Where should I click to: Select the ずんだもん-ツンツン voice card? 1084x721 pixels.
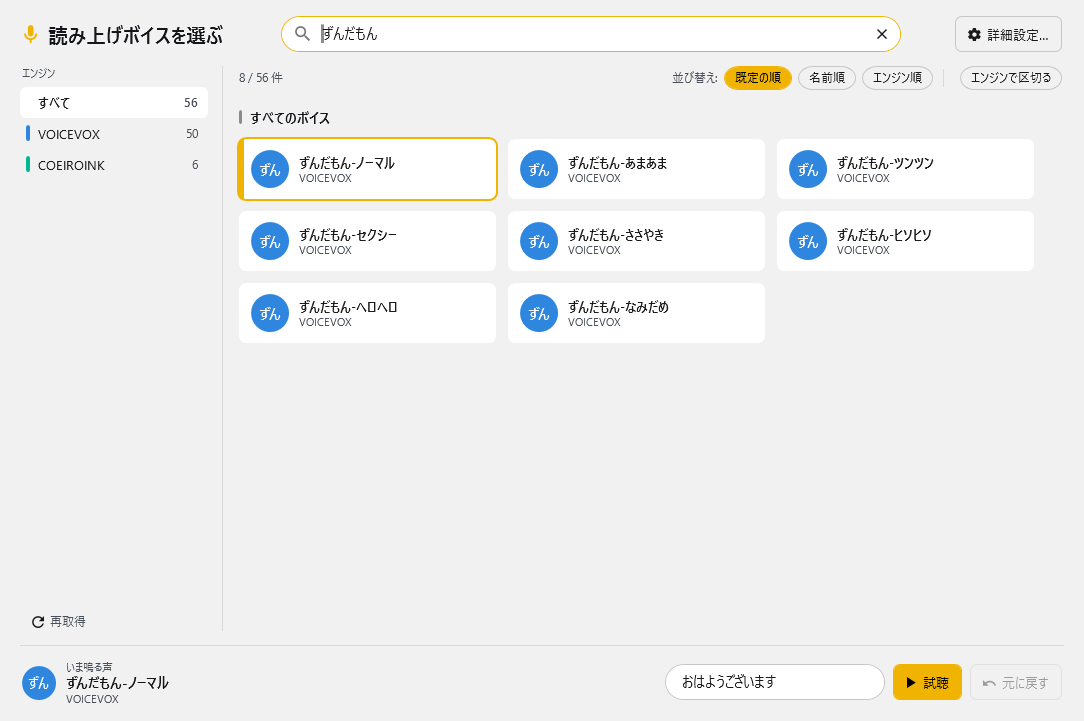[x=905, y=169]
